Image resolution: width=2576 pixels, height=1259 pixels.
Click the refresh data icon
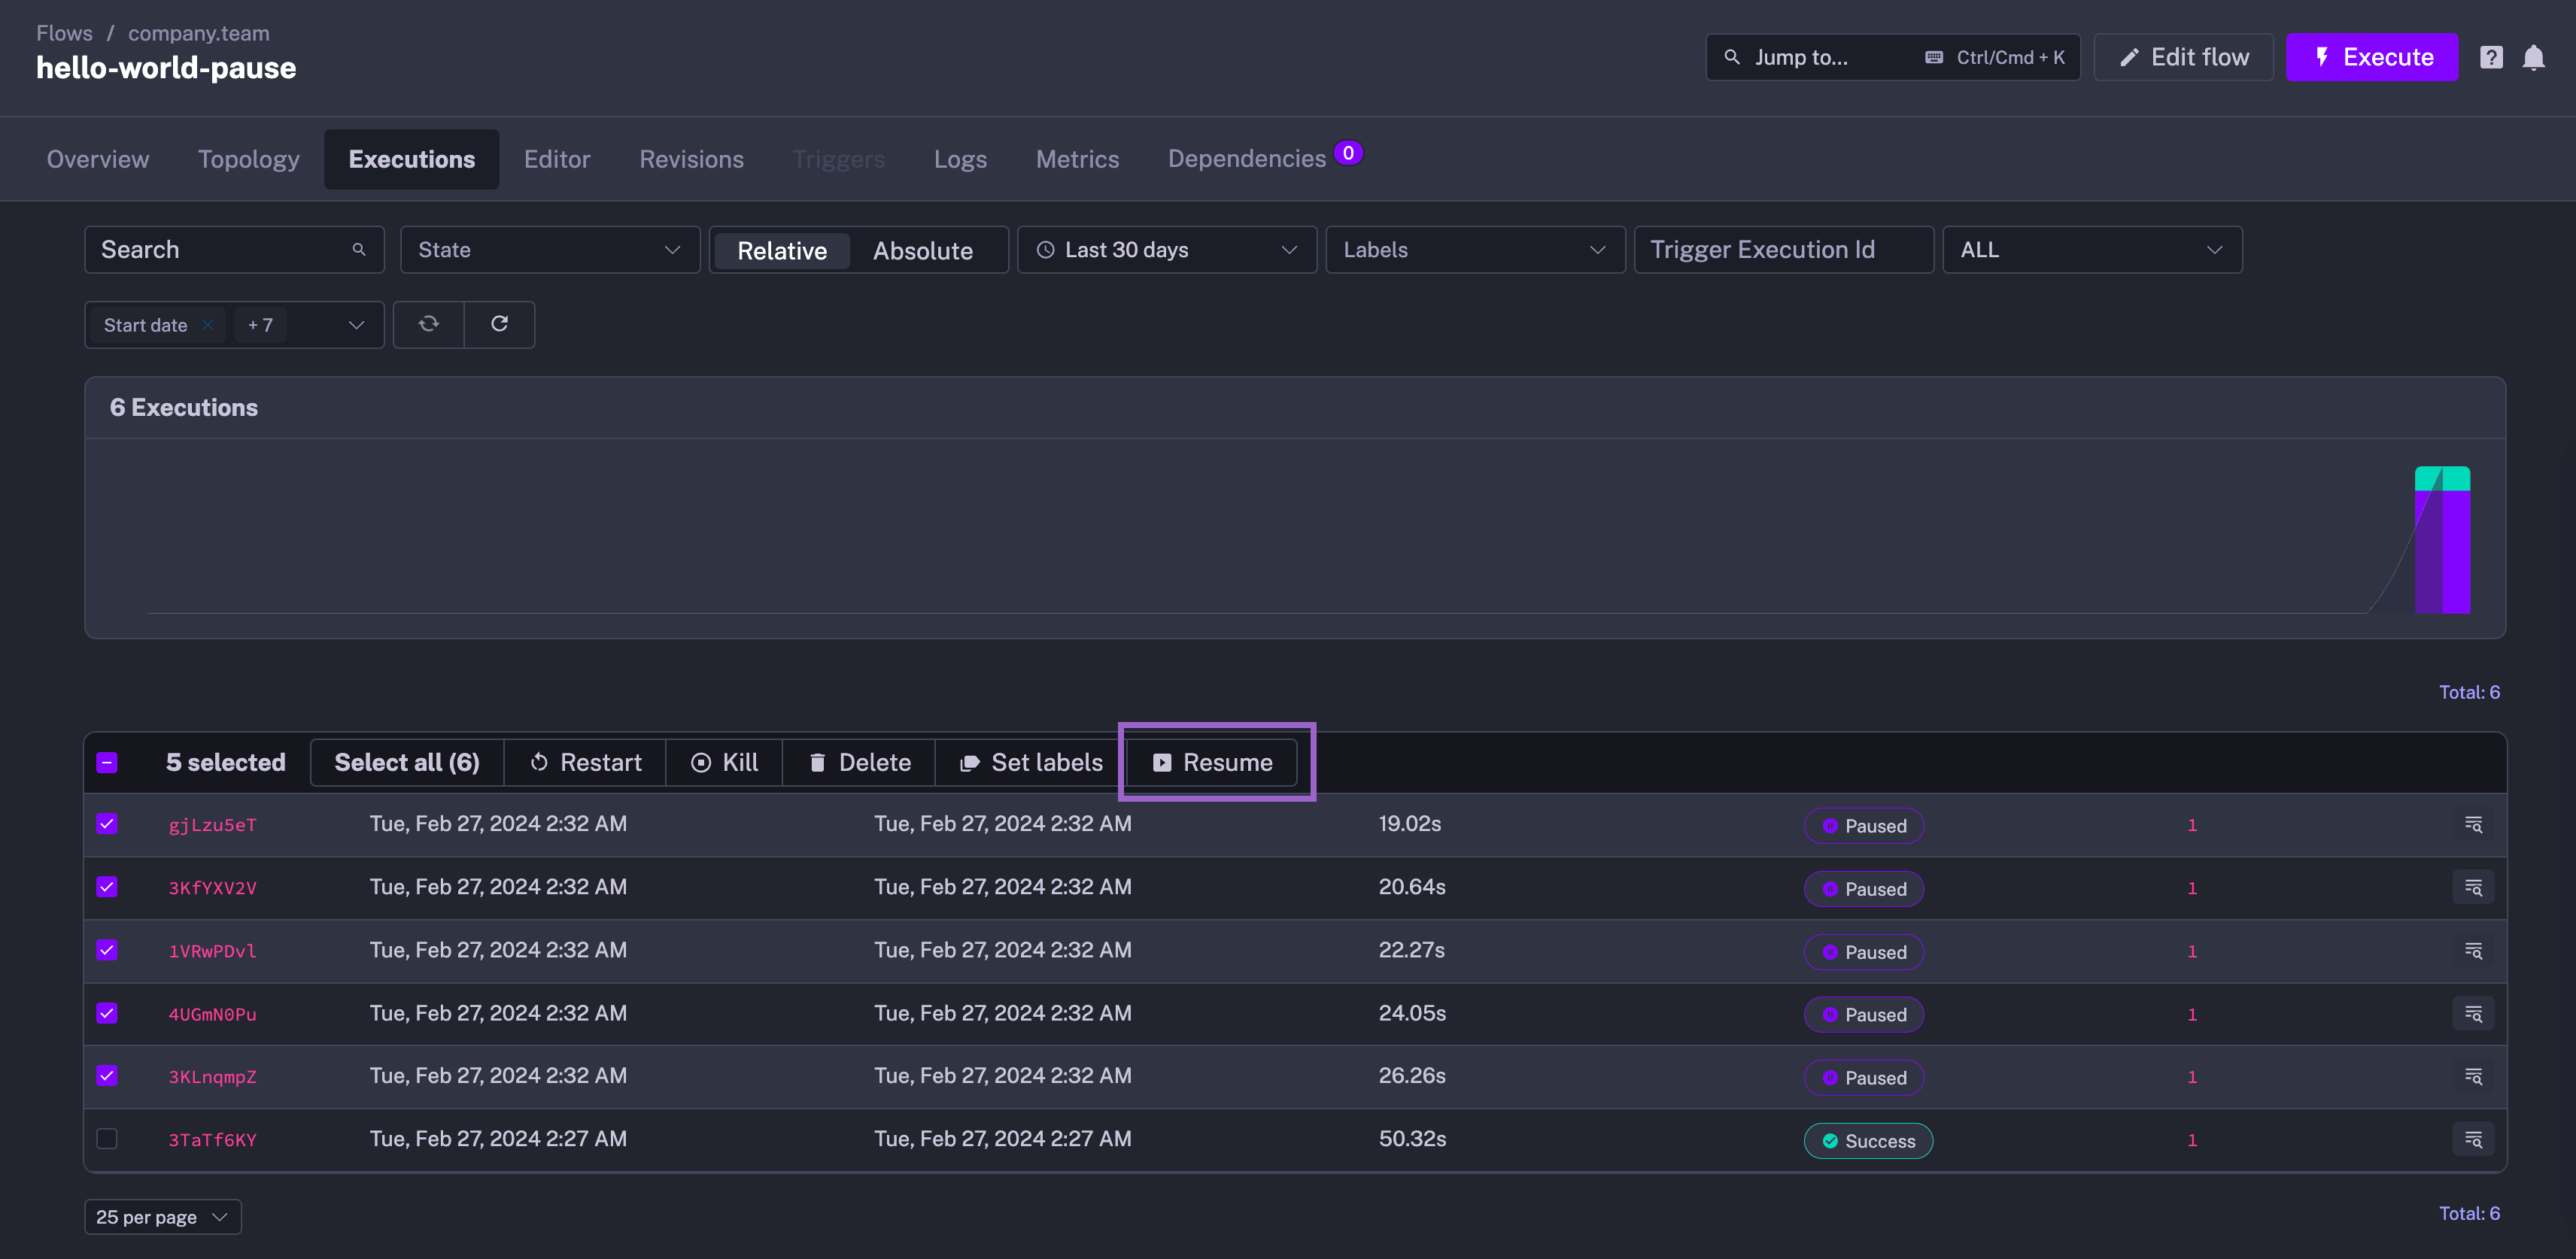pos(499,324)
